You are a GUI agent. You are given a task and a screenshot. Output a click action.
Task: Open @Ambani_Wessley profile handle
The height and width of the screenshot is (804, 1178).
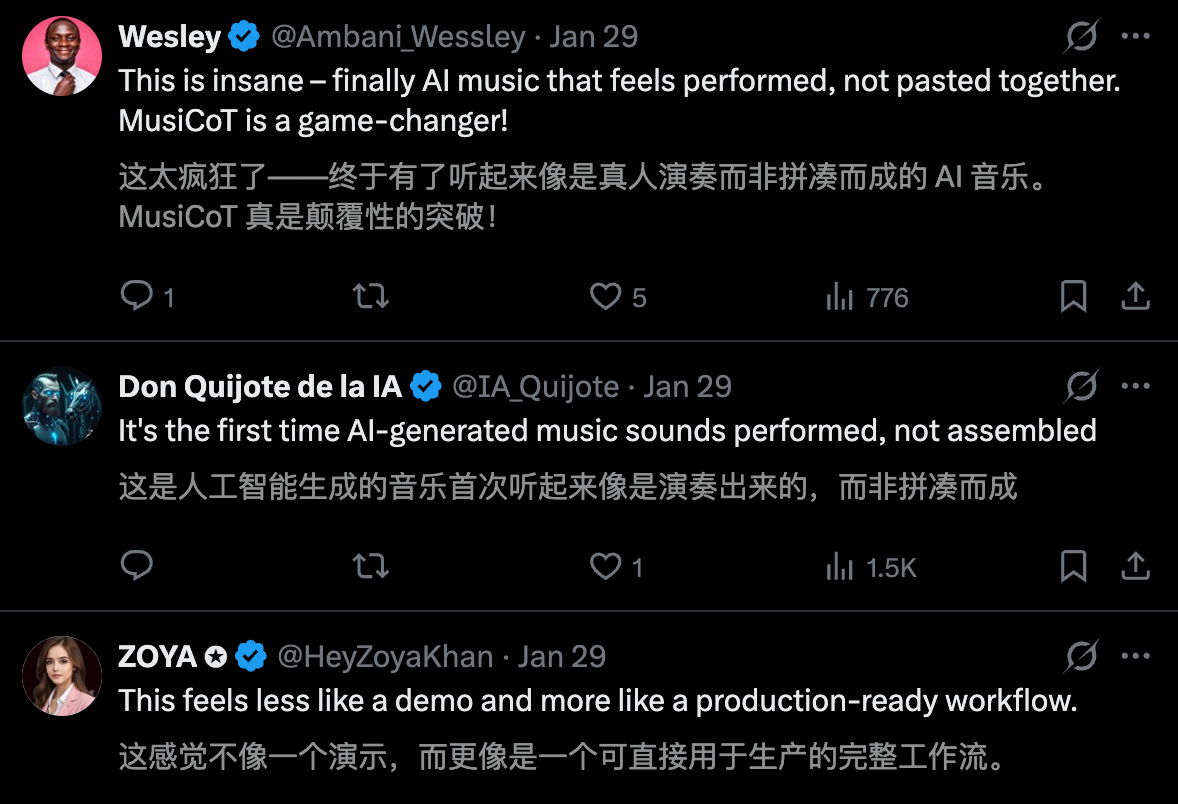tap(398, 37)
